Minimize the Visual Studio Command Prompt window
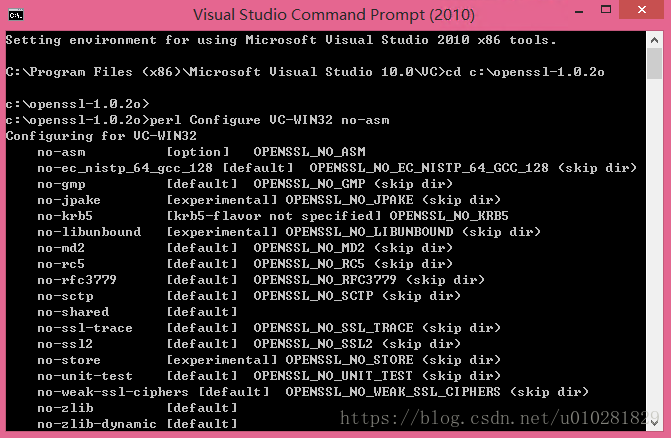This screenshot has width=671, height=438. pos(579,11)
